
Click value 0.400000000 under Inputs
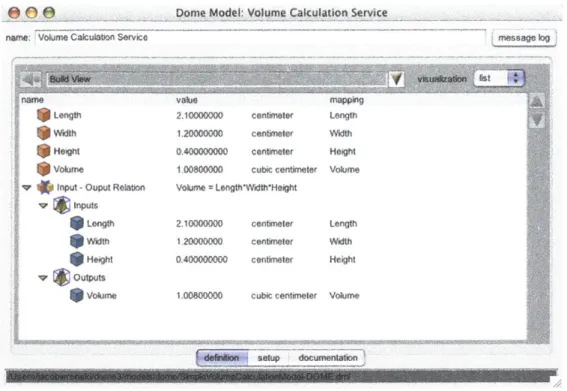point(202,259)
